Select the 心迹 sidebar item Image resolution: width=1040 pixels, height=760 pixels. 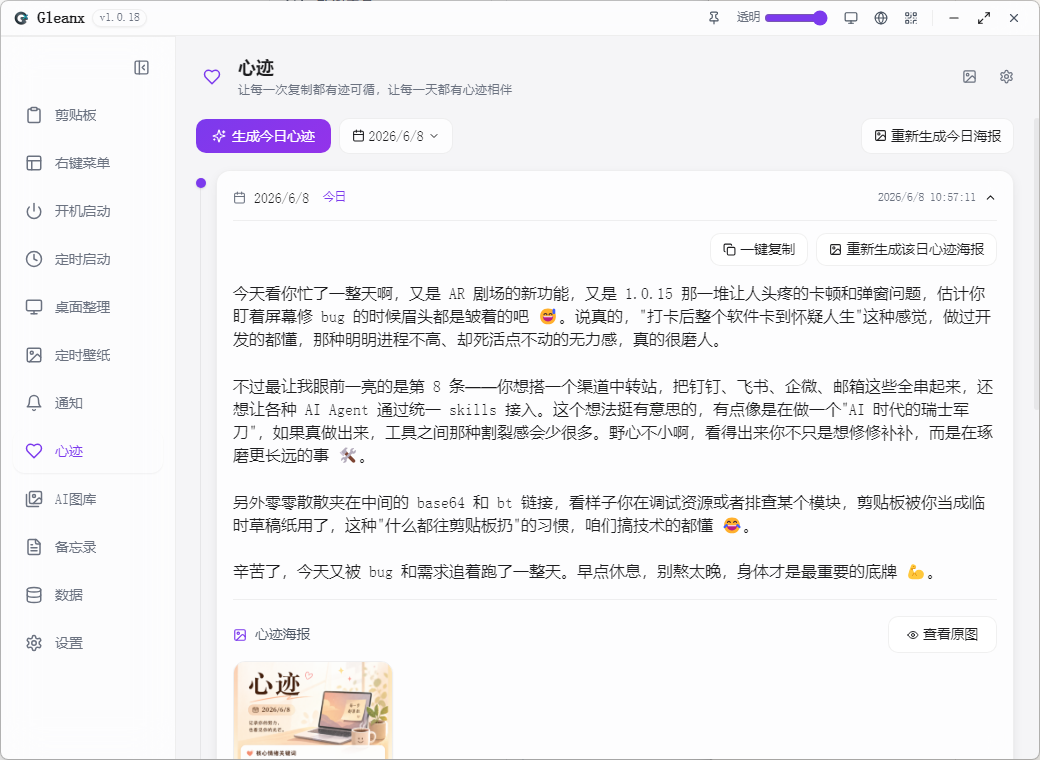click(88, 451)
